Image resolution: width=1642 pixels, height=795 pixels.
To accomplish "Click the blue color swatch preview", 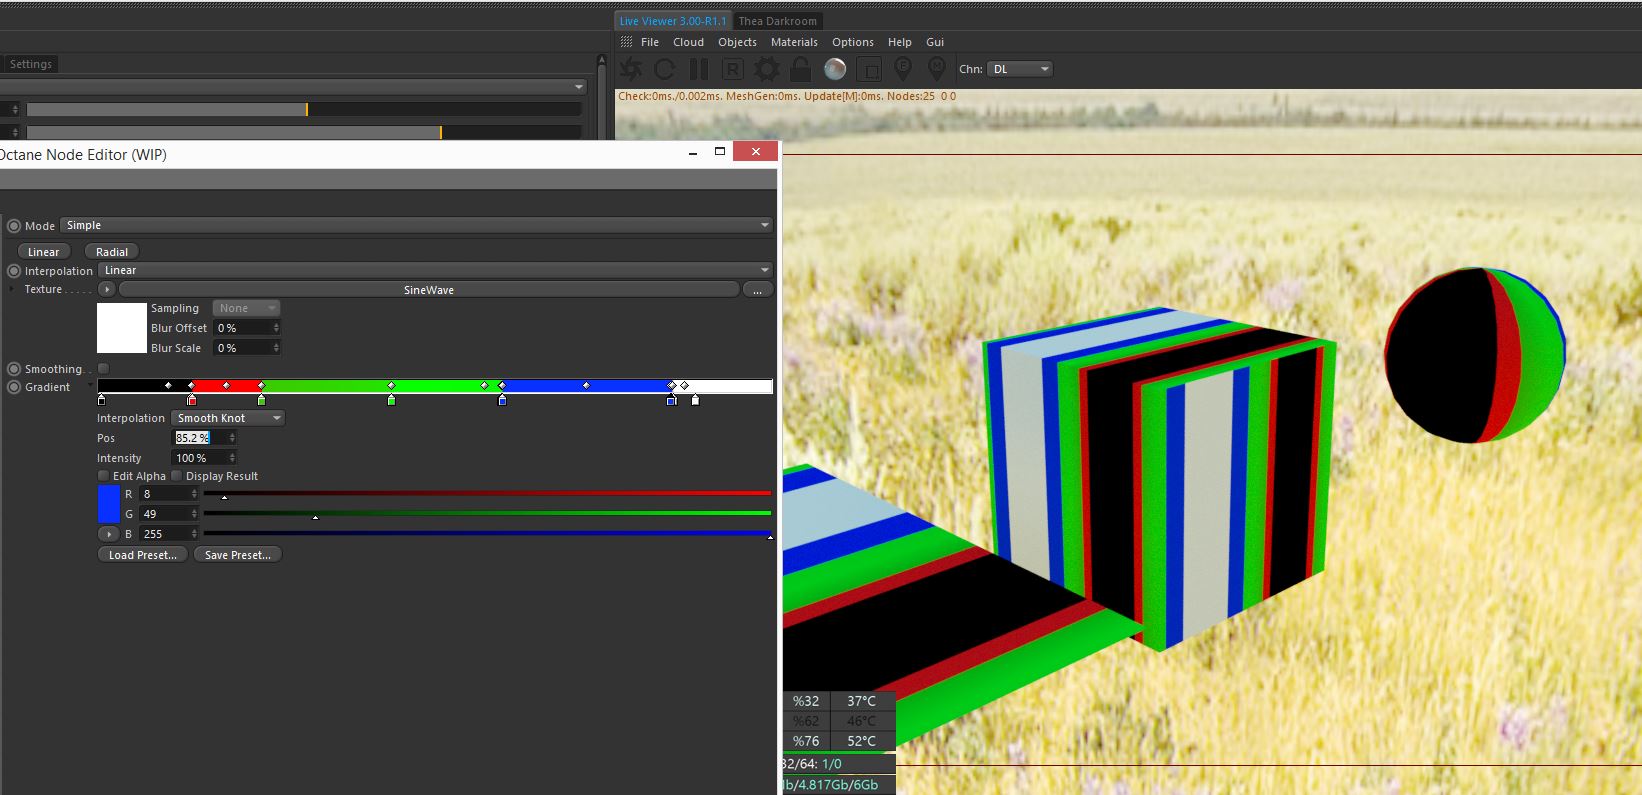I will coord(109,504).
